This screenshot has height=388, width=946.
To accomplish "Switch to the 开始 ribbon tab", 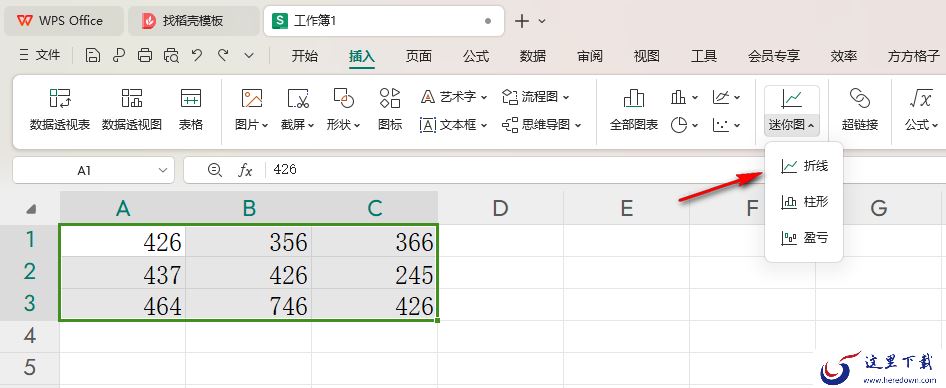I will click(305, 56).
